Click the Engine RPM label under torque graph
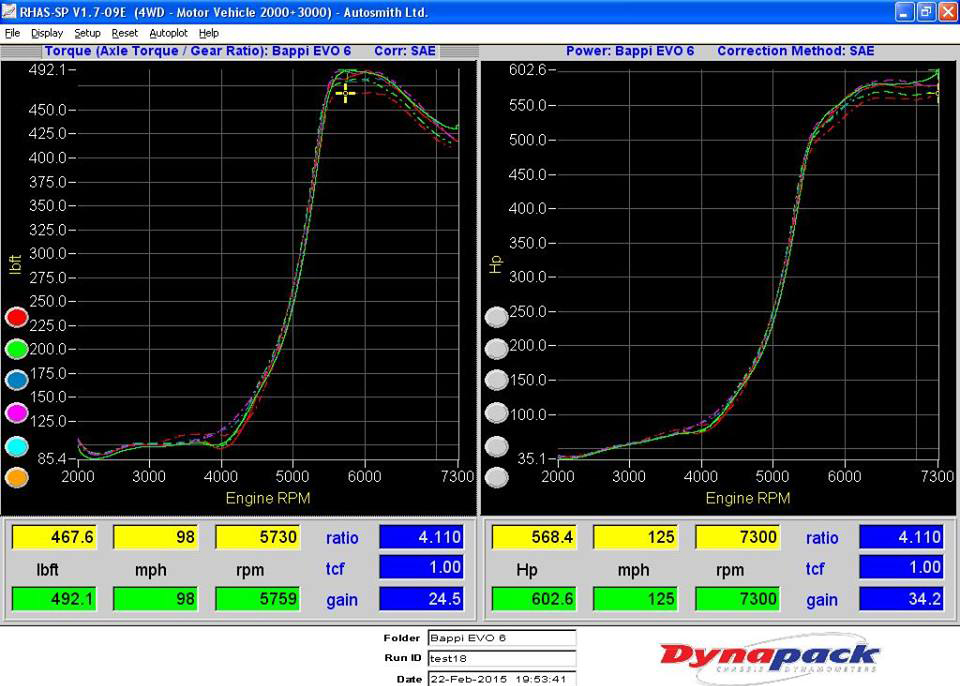The image size is (960, 686). point(268,498)
